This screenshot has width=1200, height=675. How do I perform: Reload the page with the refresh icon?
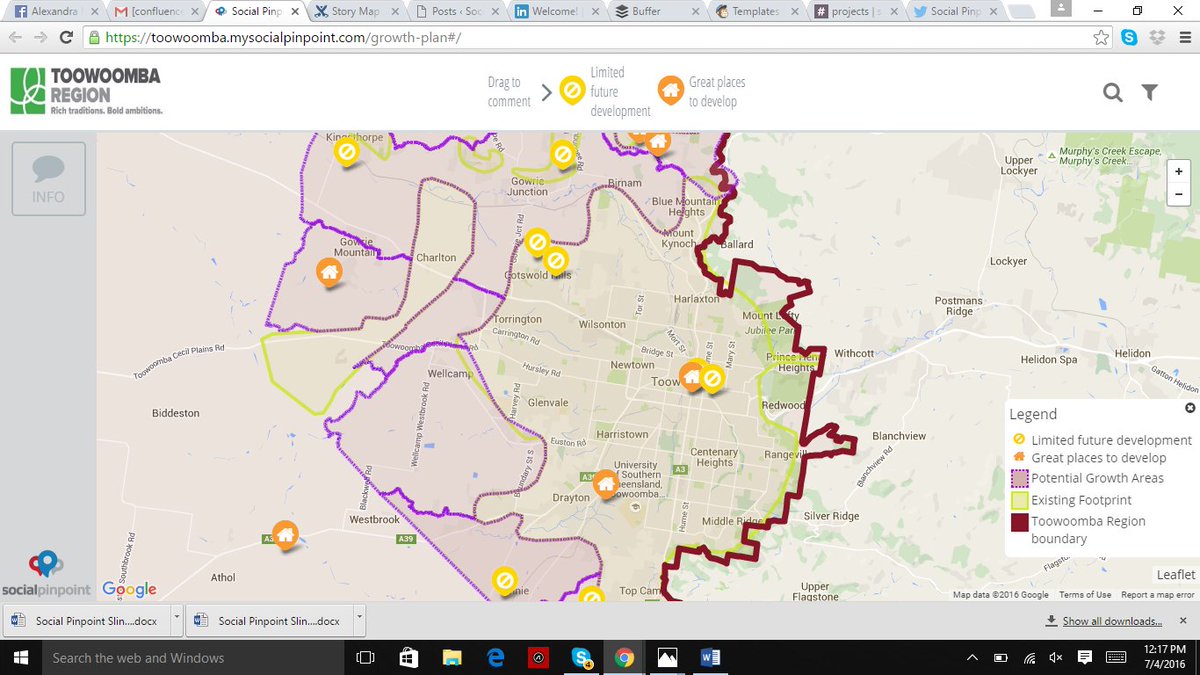(66, 37)
